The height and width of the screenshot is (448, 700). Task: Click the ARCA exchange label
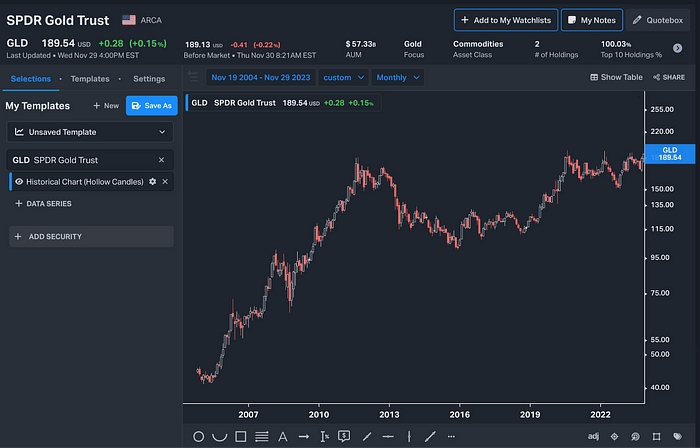[x=151, y=20]
